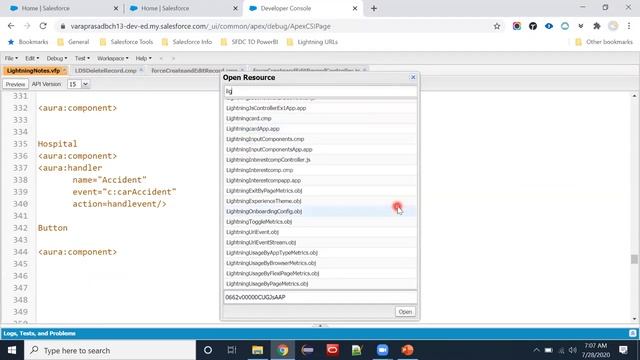Select LightningInterestcompController.js in the list
The width and height of the screenshot is (640, 360).
coord(320,160)
